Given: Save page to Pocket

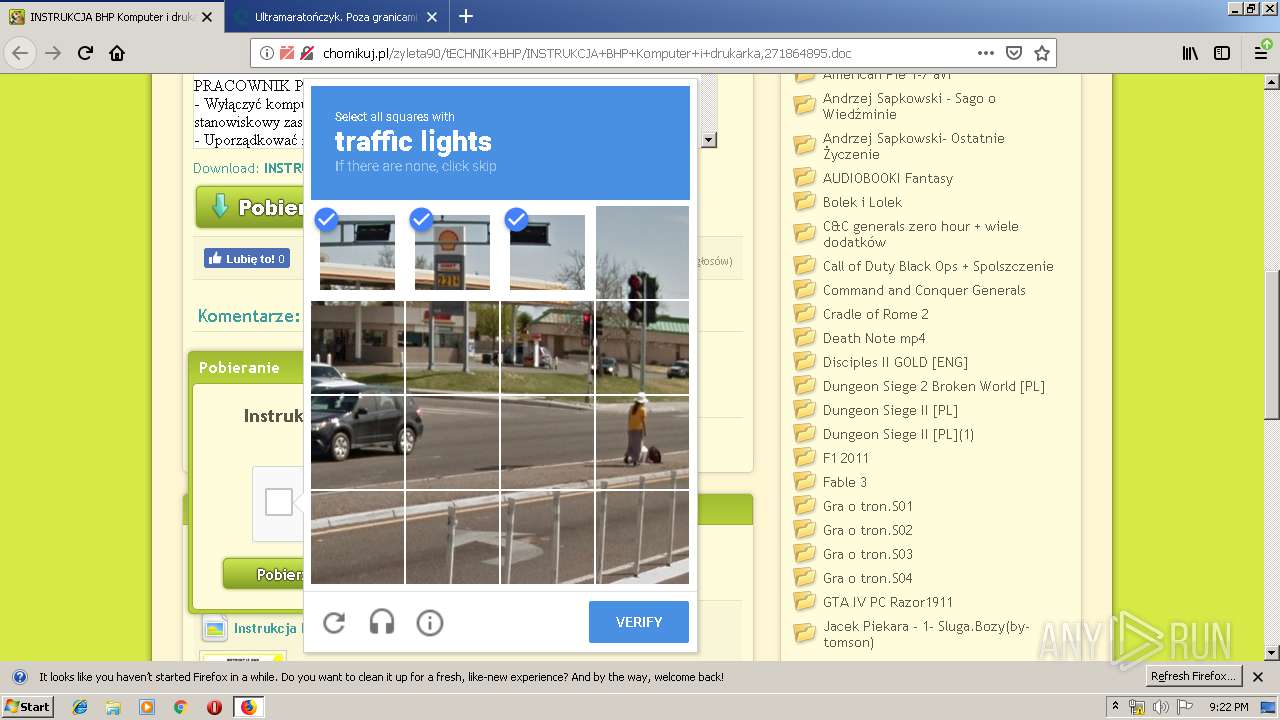Looking at the screenshot, I should (1014, 53).
